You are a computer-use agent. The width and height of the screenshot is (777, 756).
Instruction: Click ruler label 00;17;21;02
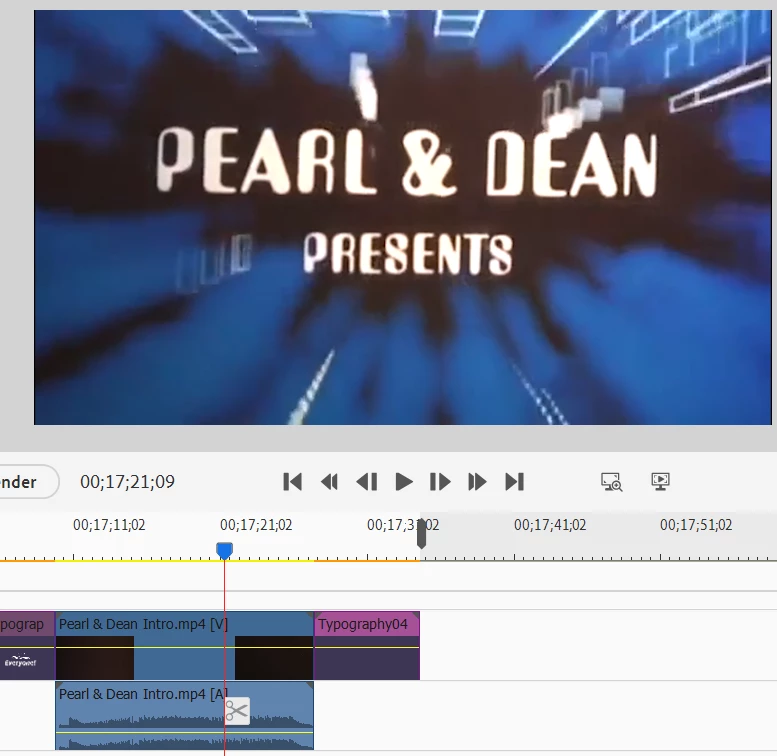[256, 525]
